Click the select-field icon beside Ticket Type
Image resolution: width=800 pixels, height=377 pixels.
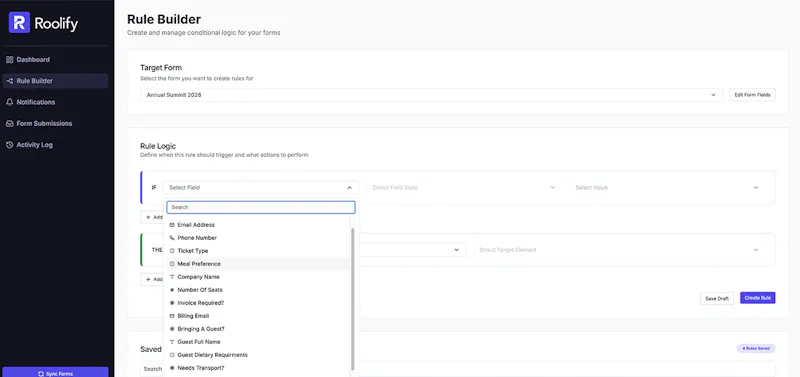coord(172,251)
